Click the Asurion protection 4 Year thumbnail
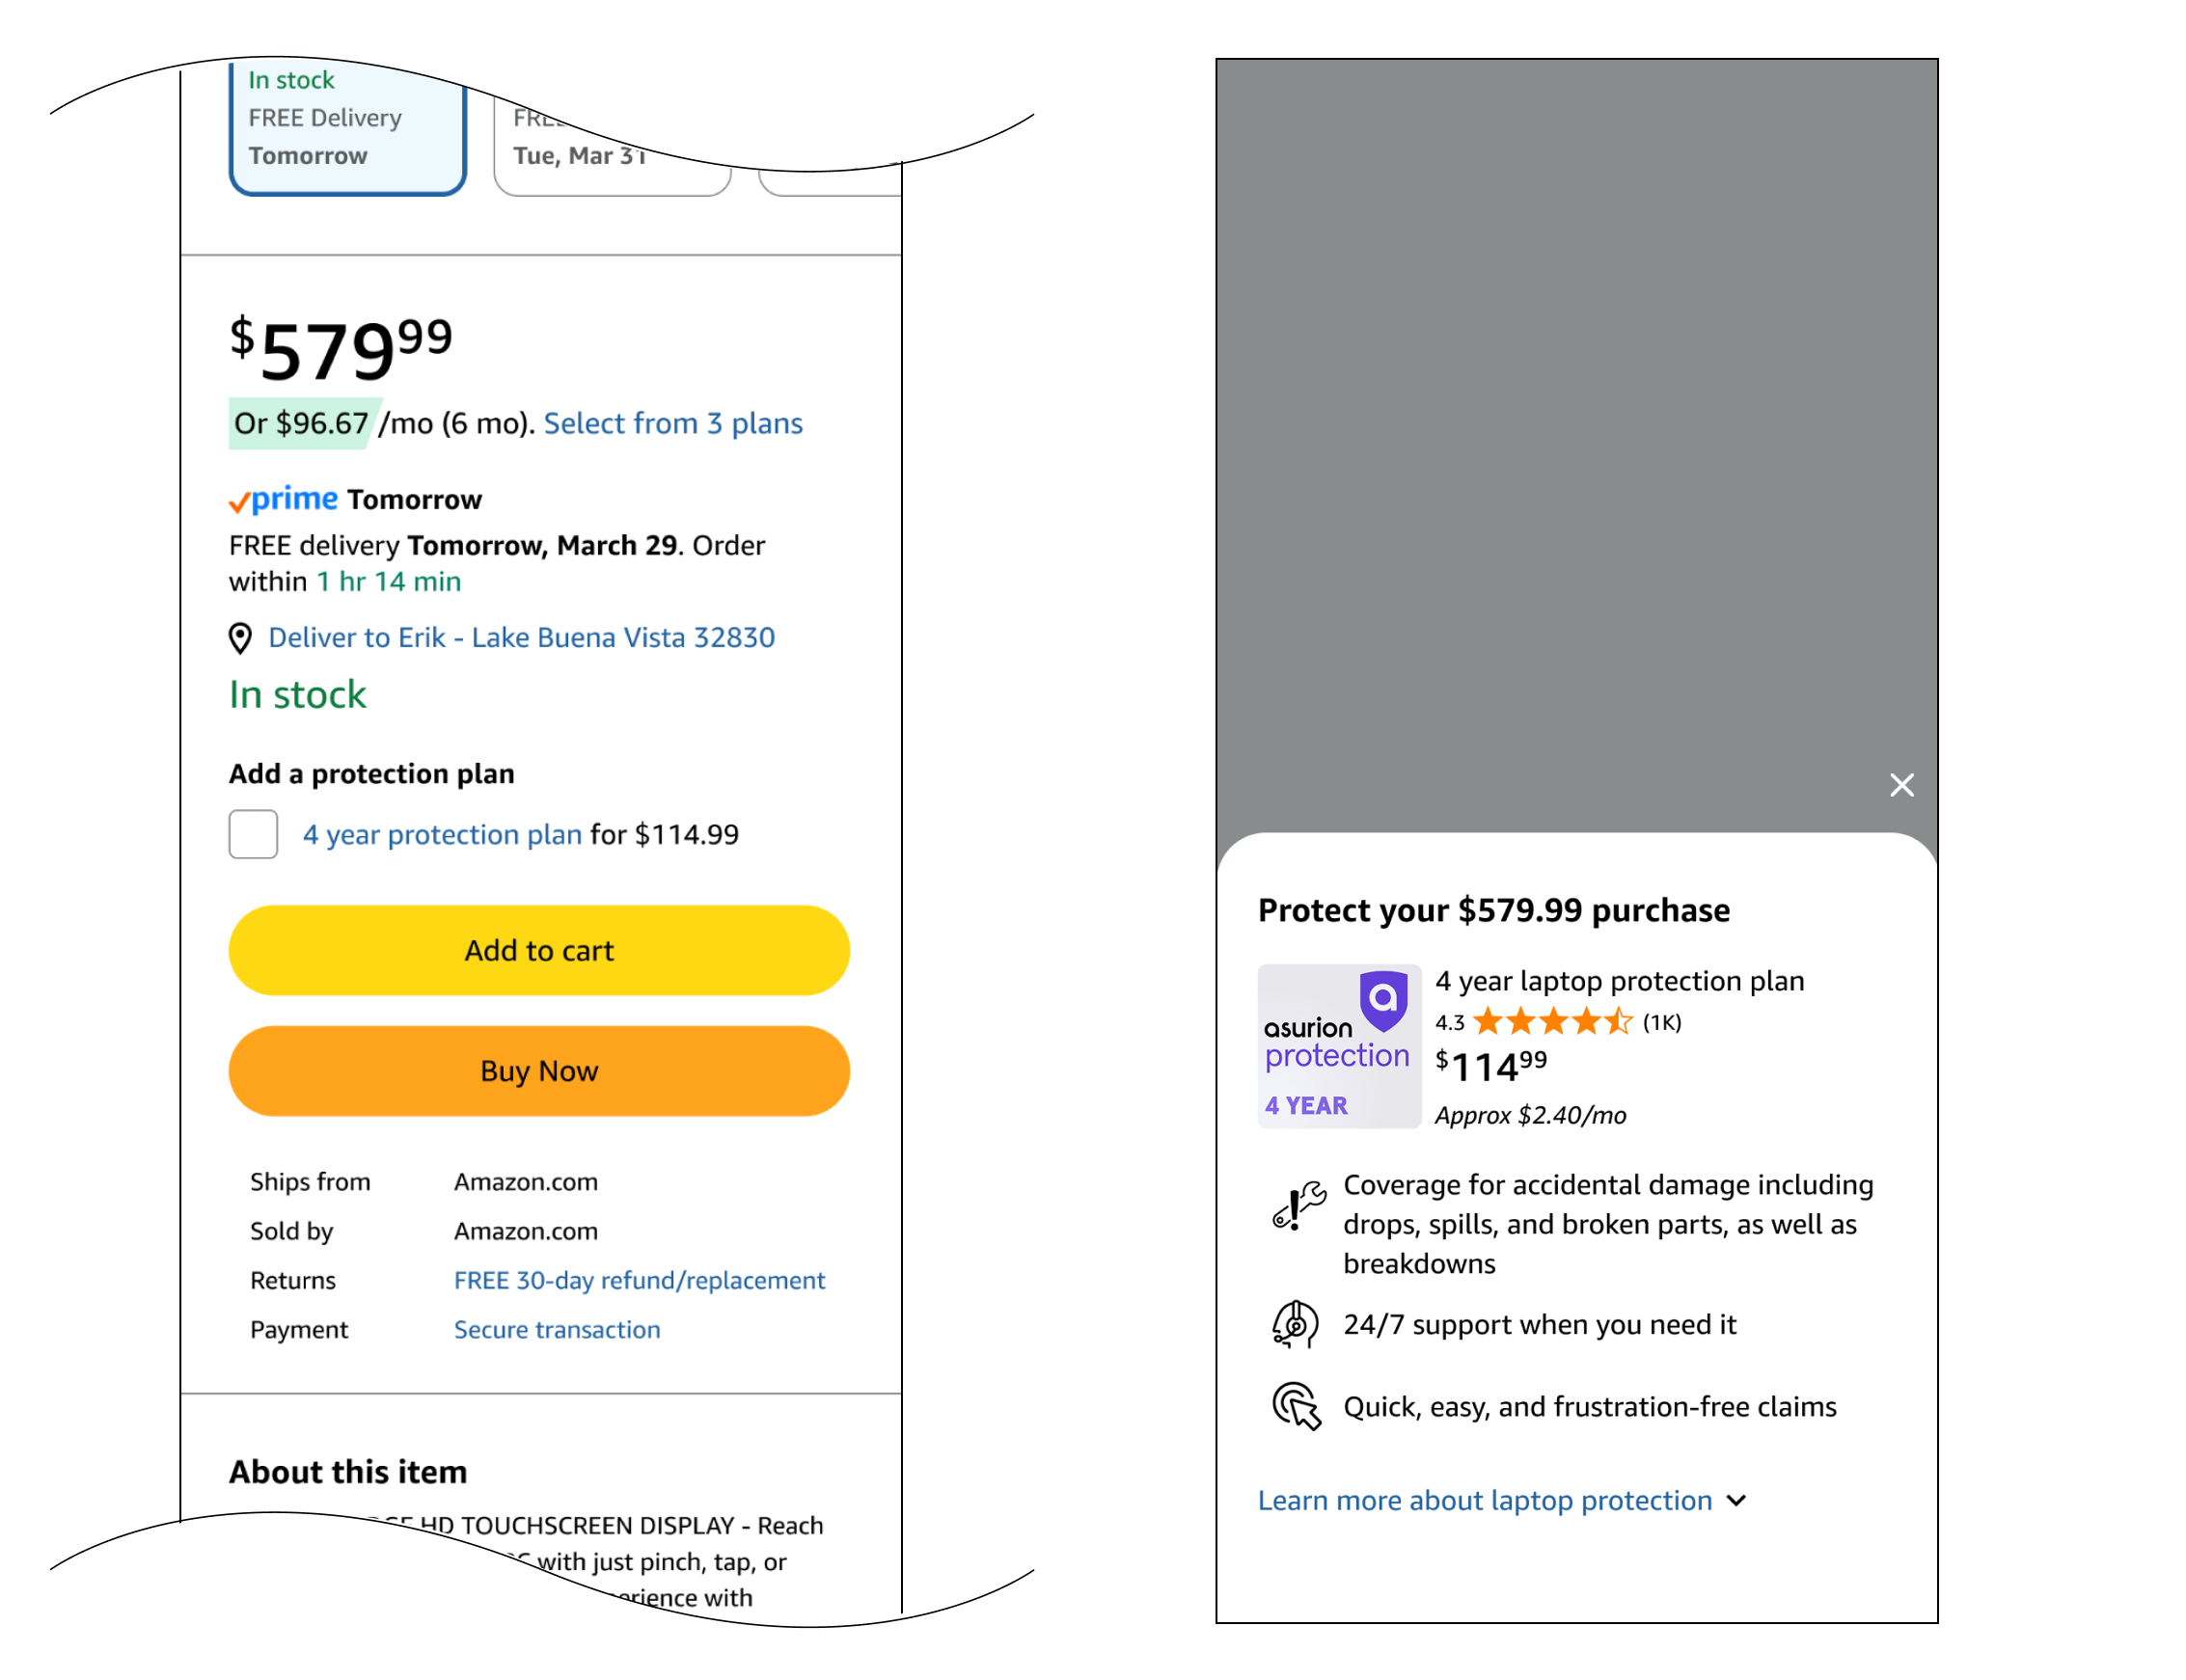The image size is (2186, 1680). pos(1338,1046)
